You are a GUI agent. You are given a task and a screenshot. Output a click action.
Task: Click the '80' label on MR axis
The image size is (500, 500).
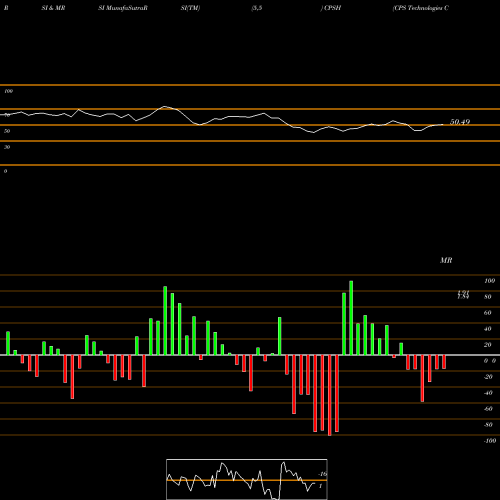pyautogui.click(x=488, y=297)
